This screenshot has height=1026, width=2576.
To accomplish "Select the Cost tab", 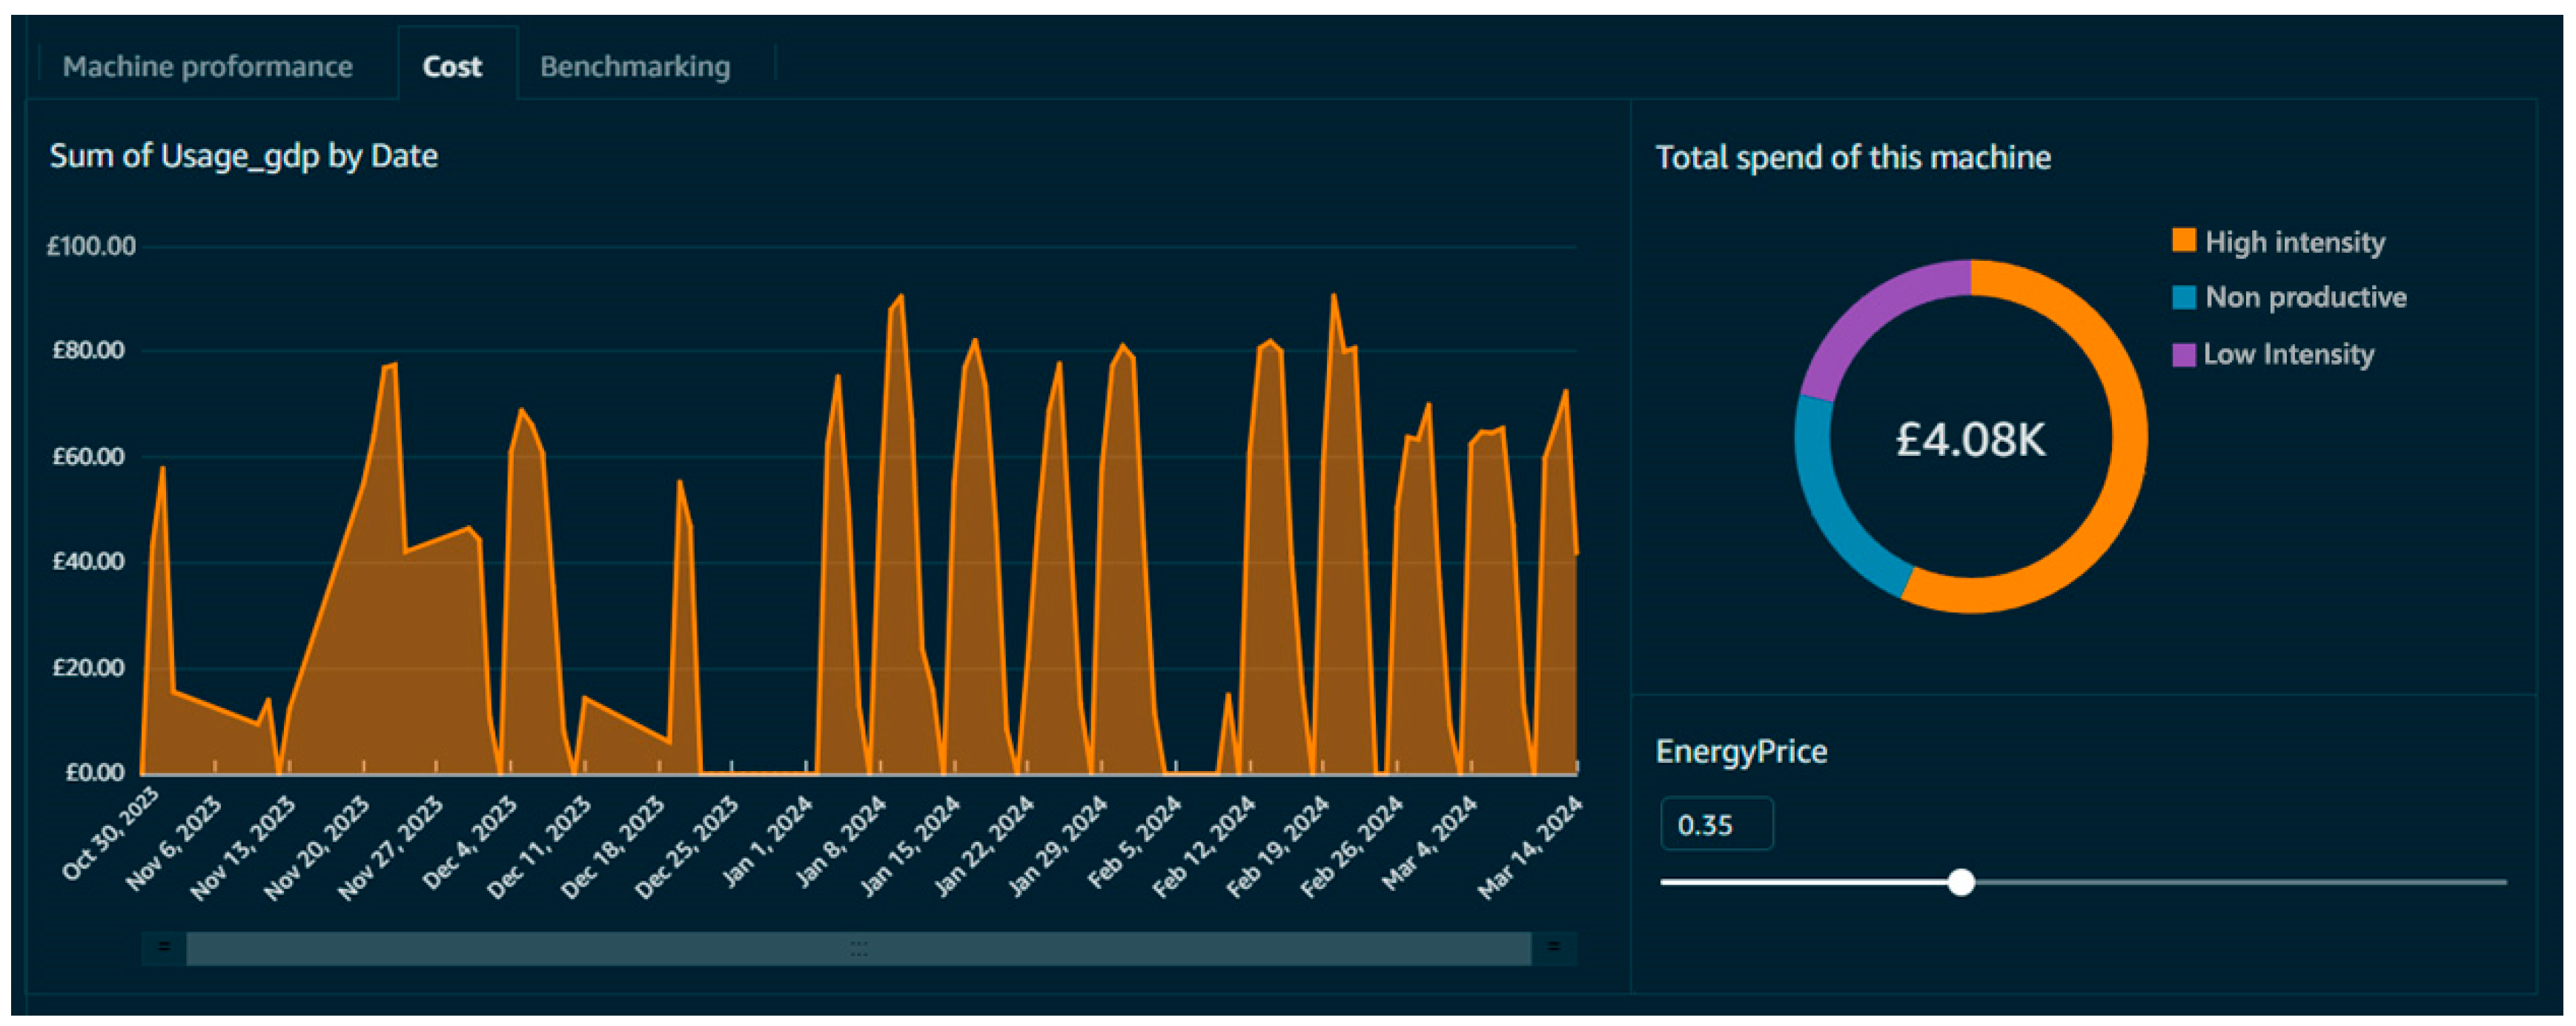I will [x=452, y=67].
